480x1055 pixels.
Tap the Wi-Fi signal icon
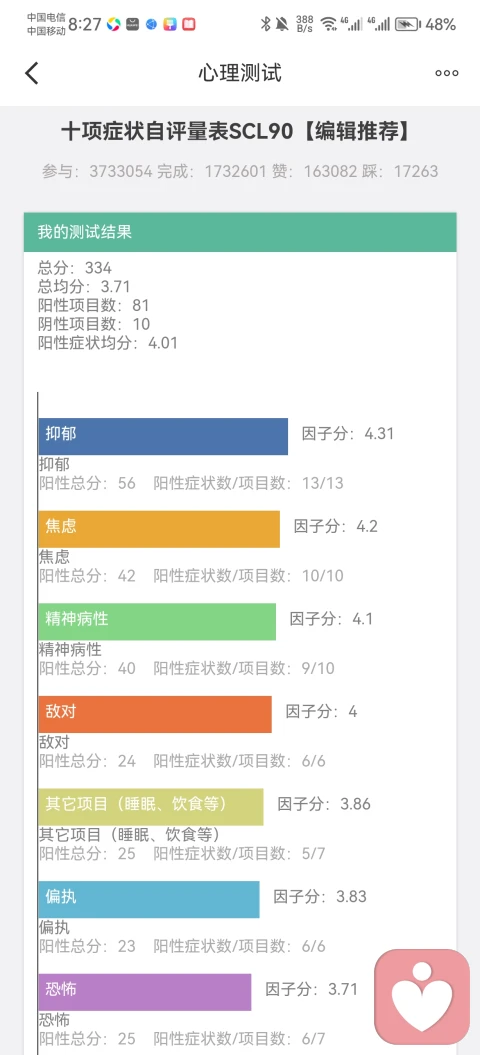(x=329, y=25)
